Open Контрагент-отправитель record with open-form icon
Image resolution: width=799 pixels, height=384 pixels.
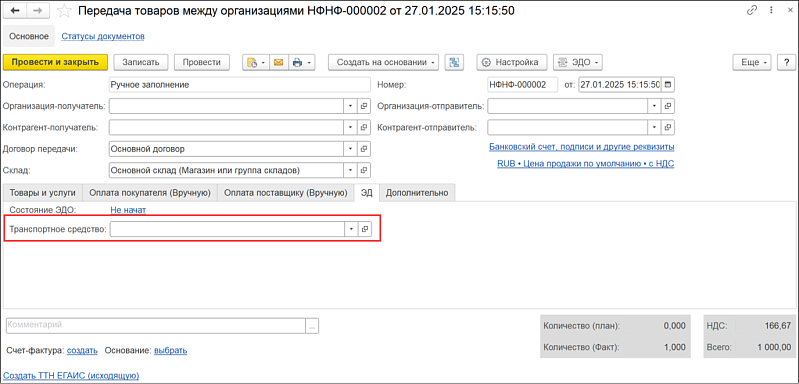click(x=668, y=127)
